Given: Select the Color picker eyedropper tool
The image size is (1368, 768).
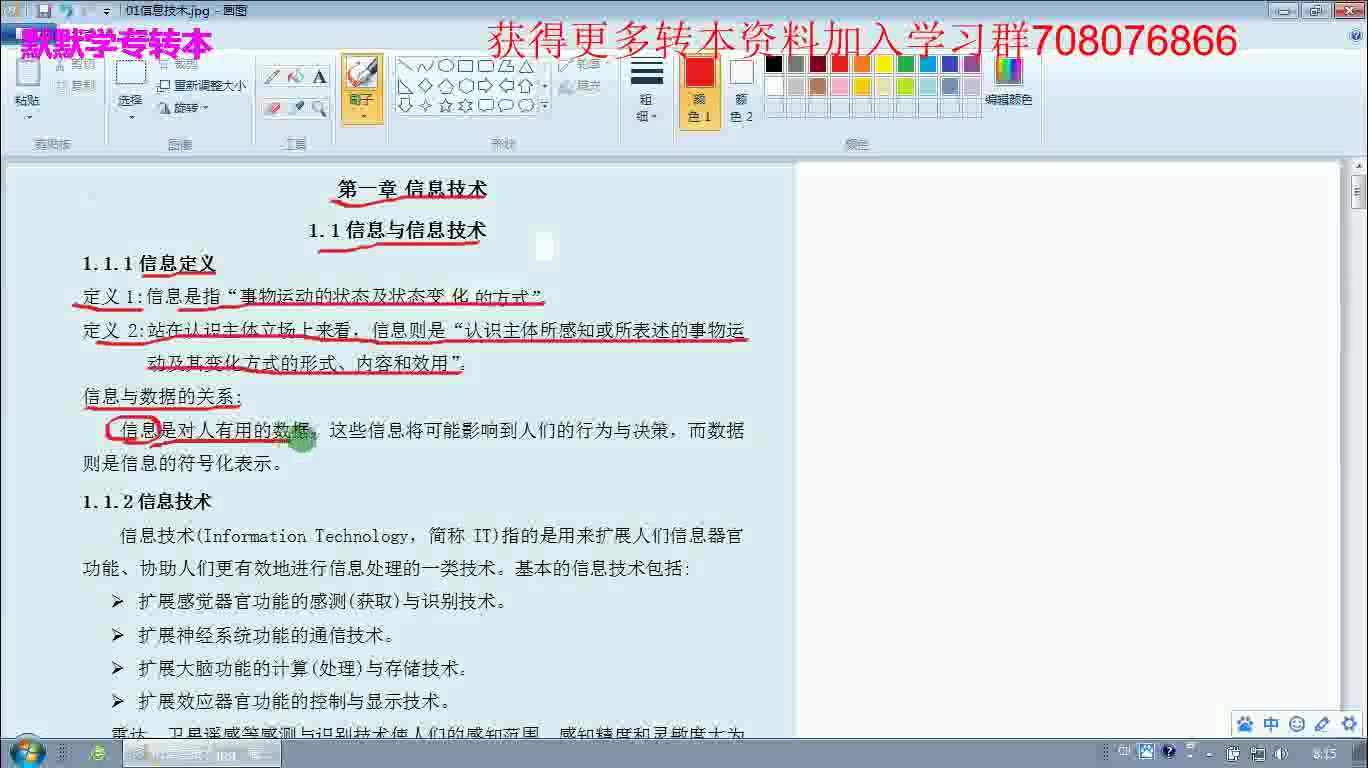Looking at the screenshot, I should coord(296,107).
